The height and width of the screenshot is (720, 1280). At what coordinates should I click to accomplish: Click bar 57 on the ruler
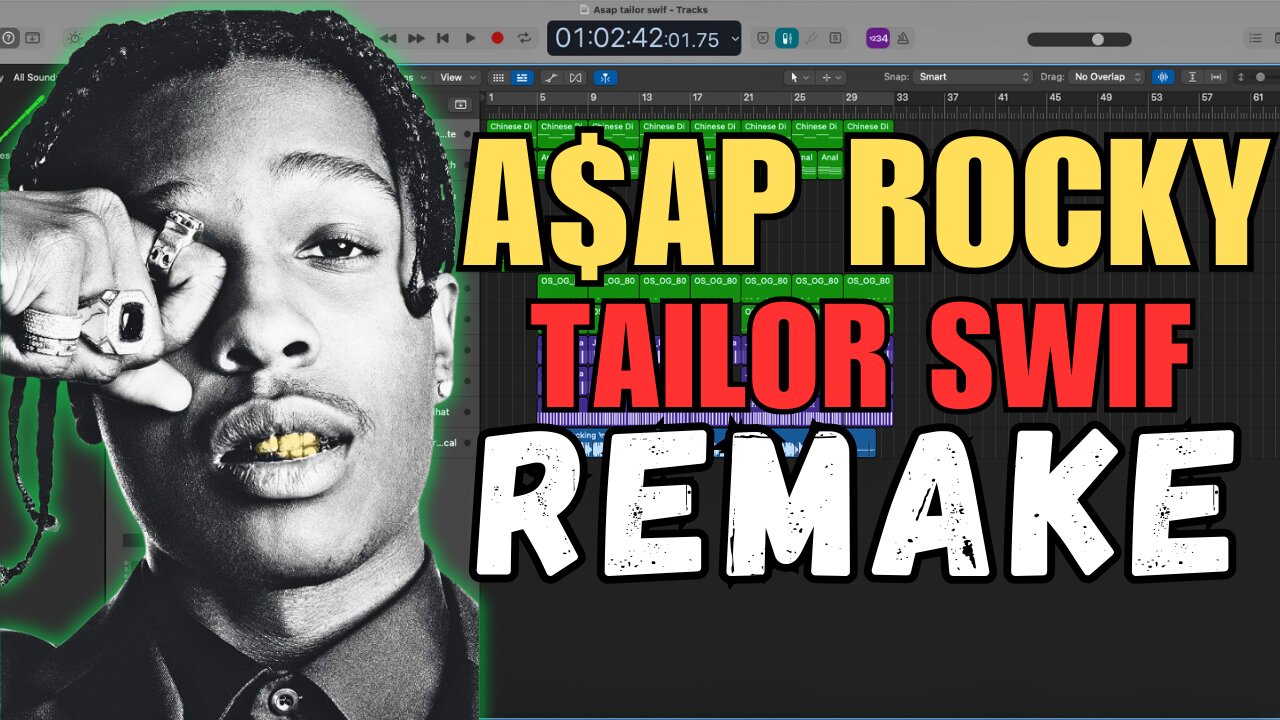(1207, 98)
